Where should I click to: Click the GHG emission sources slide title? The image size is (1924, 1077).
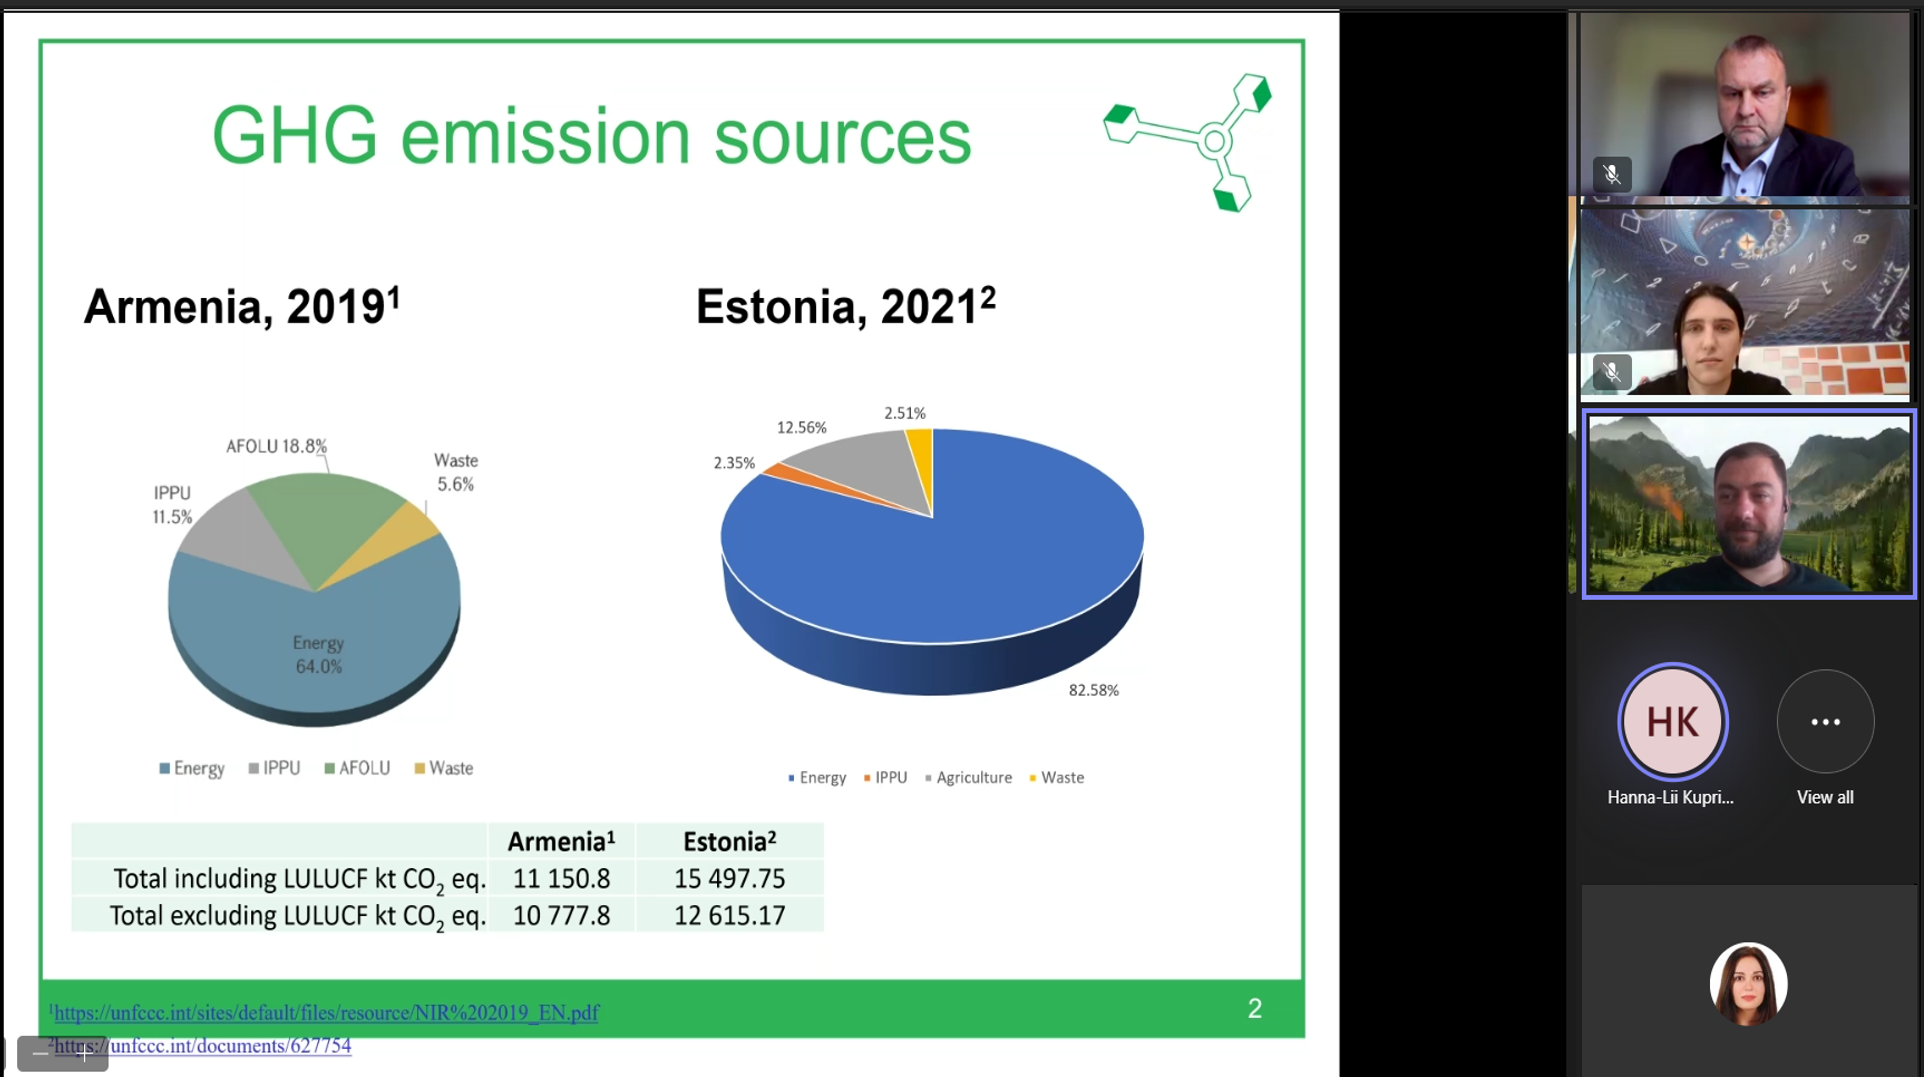tap(591, 137)
